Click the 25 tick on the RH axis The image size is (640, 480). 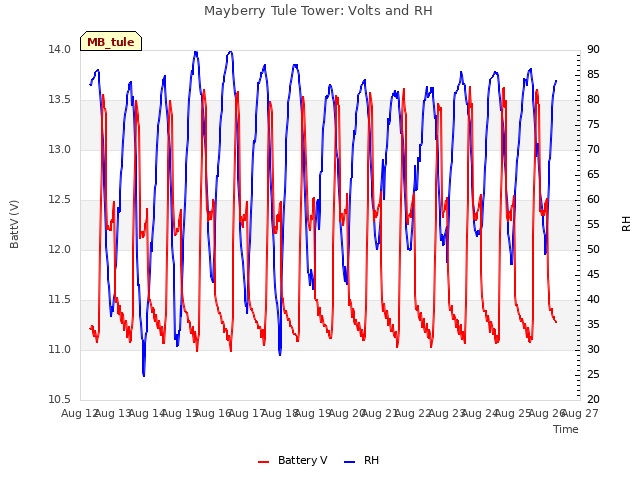(593, 375)
